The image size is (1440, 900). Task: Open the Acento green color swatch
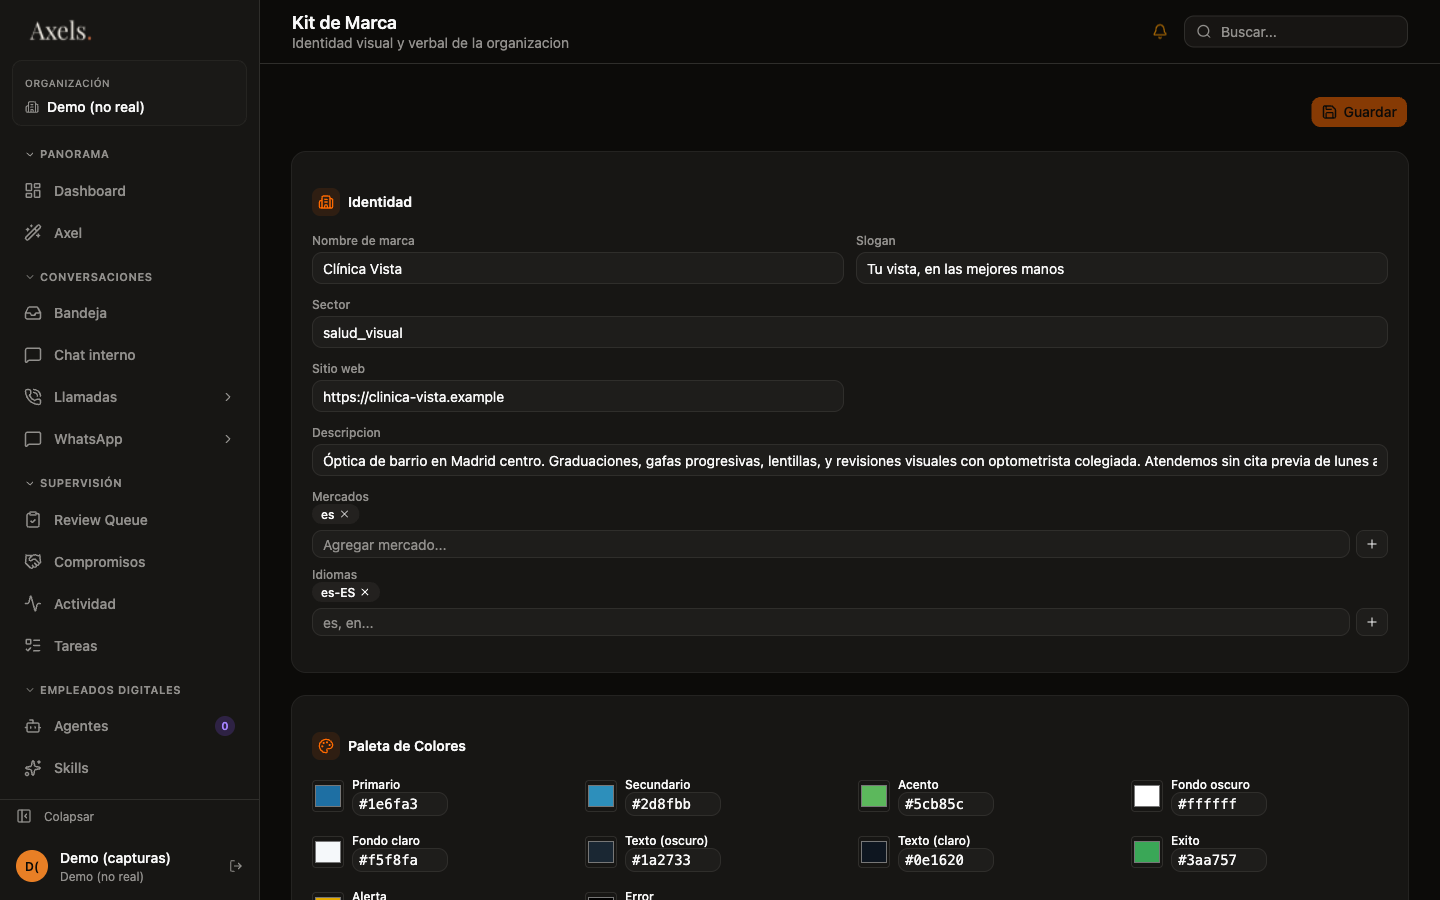pos(874,796)
